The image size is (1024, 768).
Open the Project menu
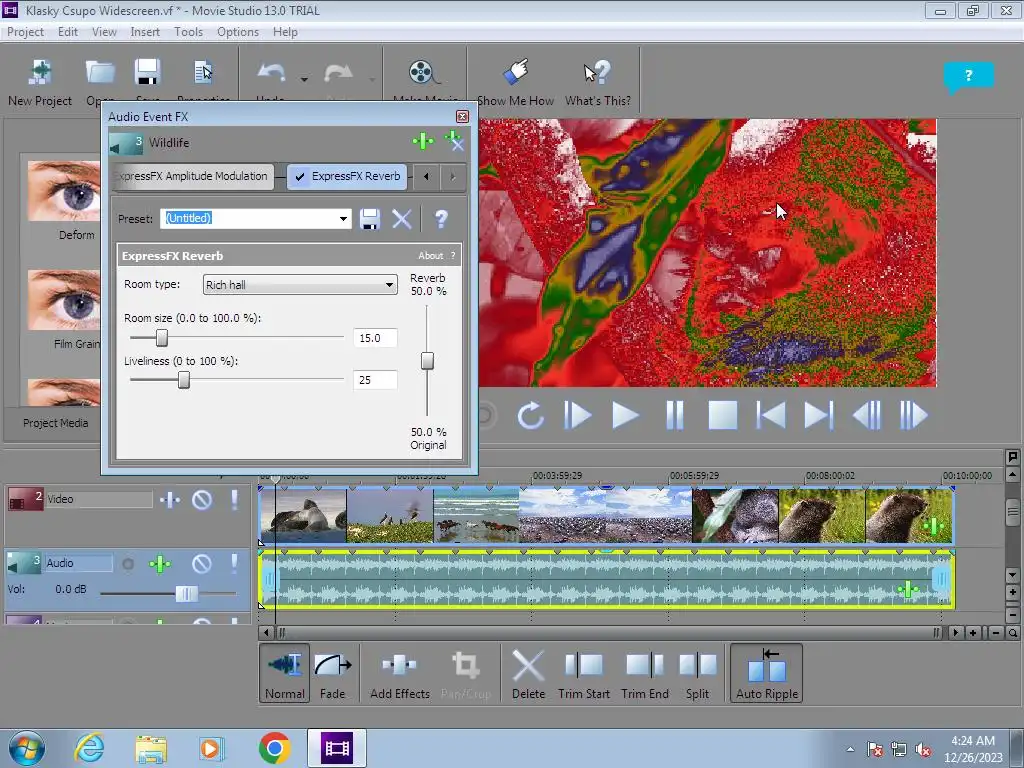[x=25, y=32]
